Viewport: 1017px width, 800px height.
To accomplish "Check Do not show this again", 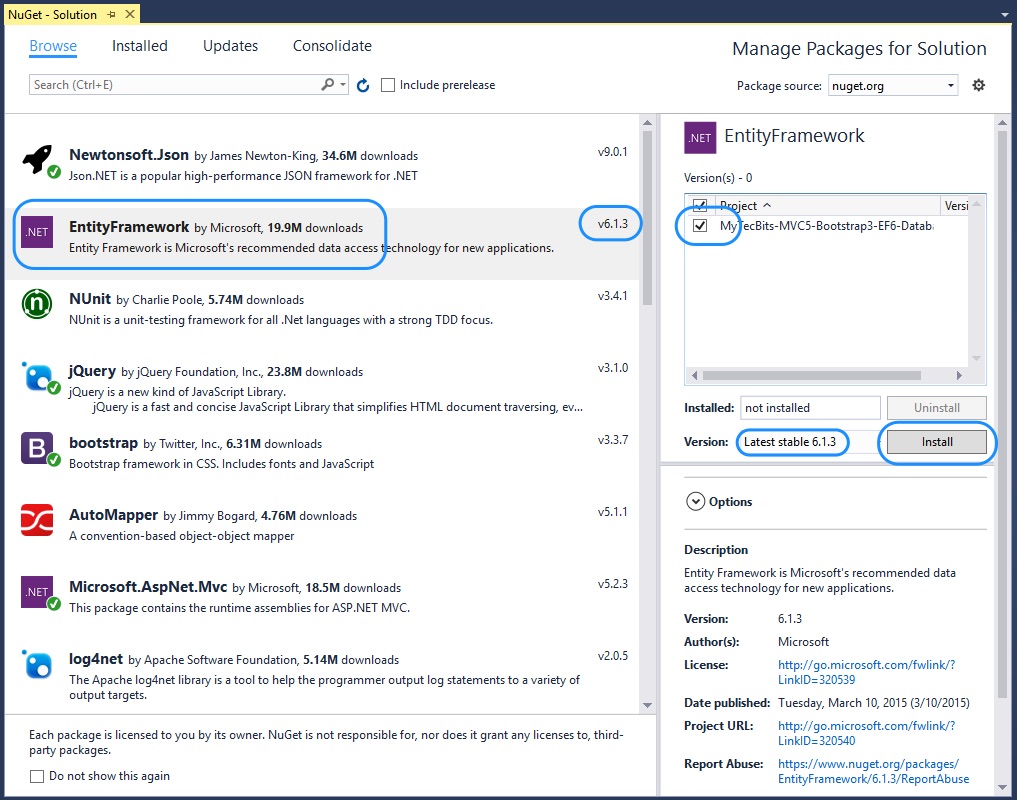I will click(37, 776).
